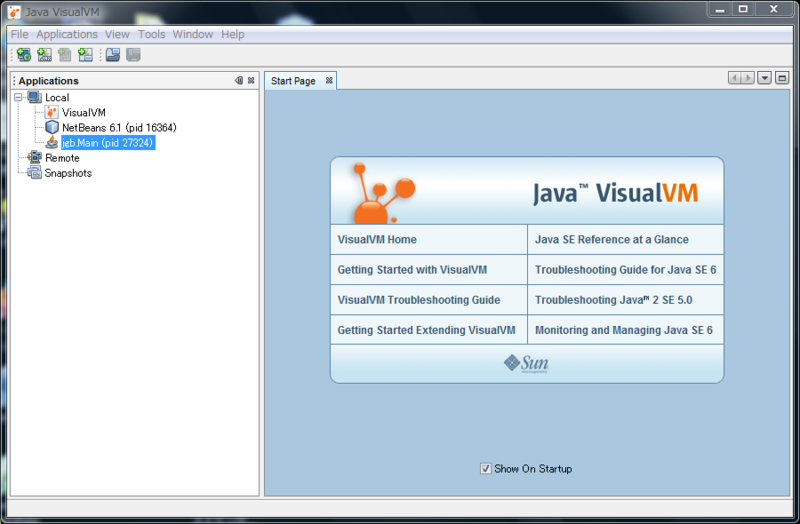Viewport: 800px width, 524px height.
Task: Click the Java VisualVM title bar icon
Action: [14, 11]
